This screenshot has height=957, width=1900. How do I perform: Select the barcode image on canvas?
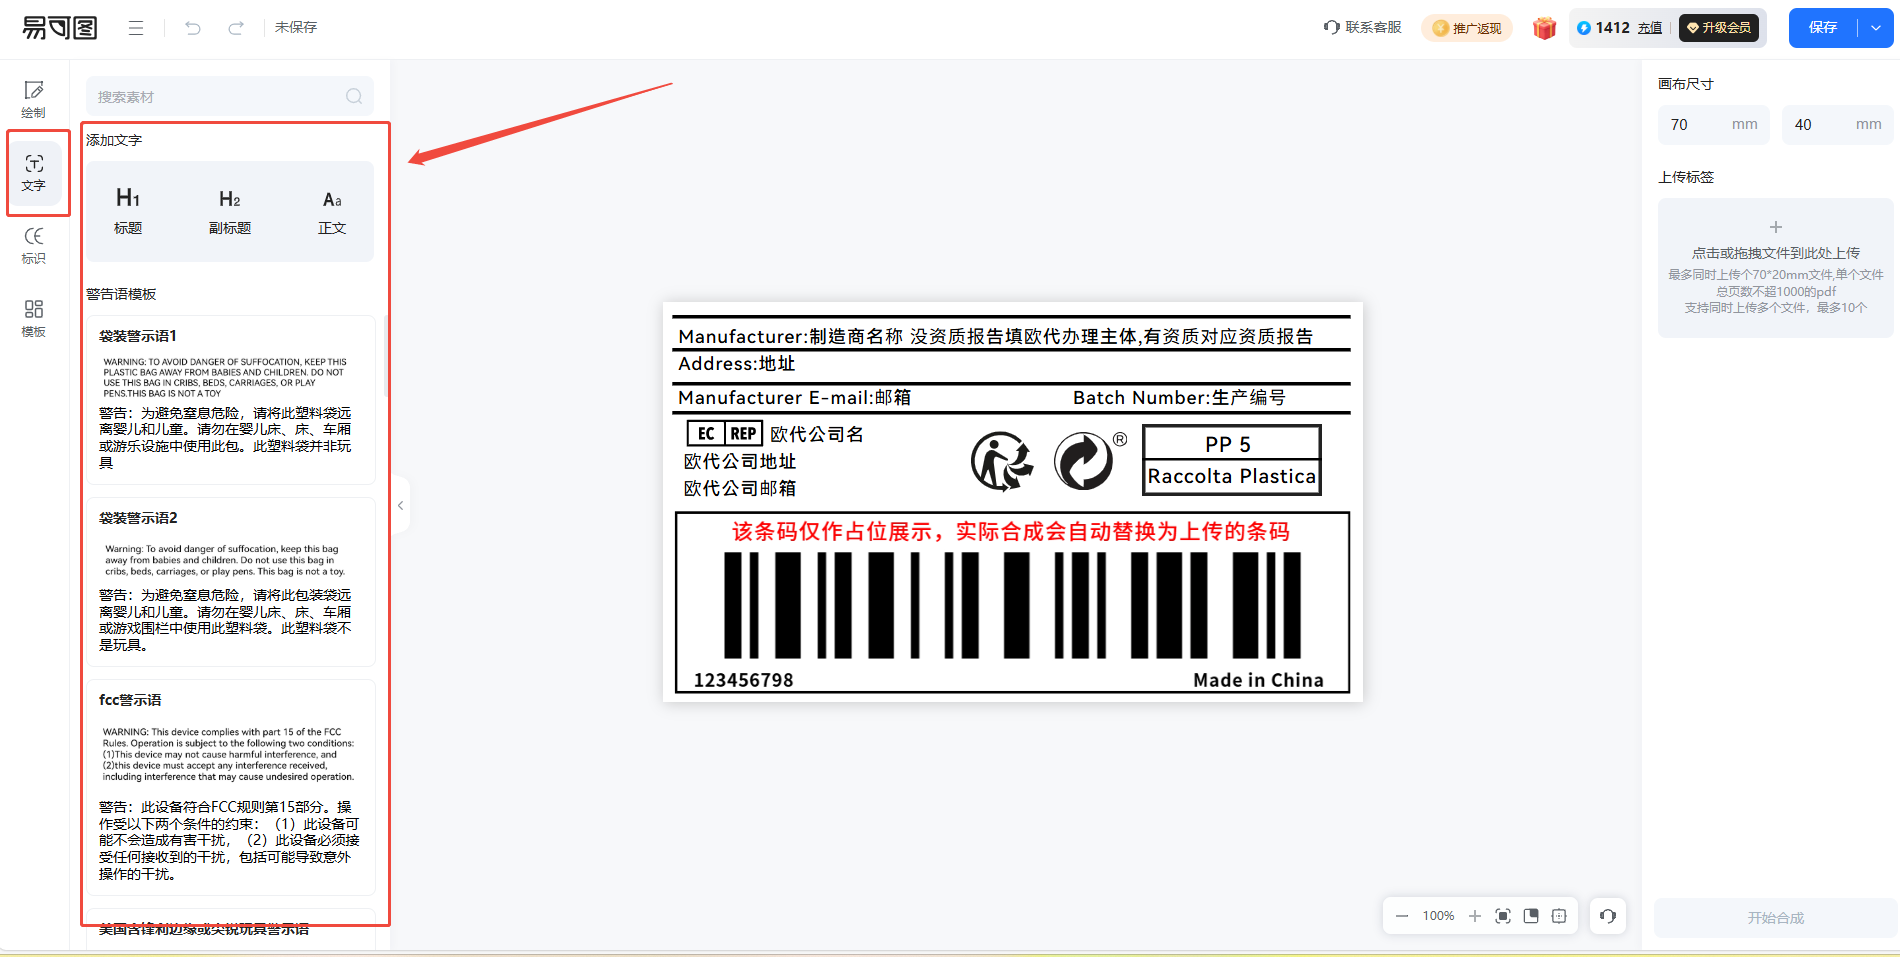tap(1013, 606)
